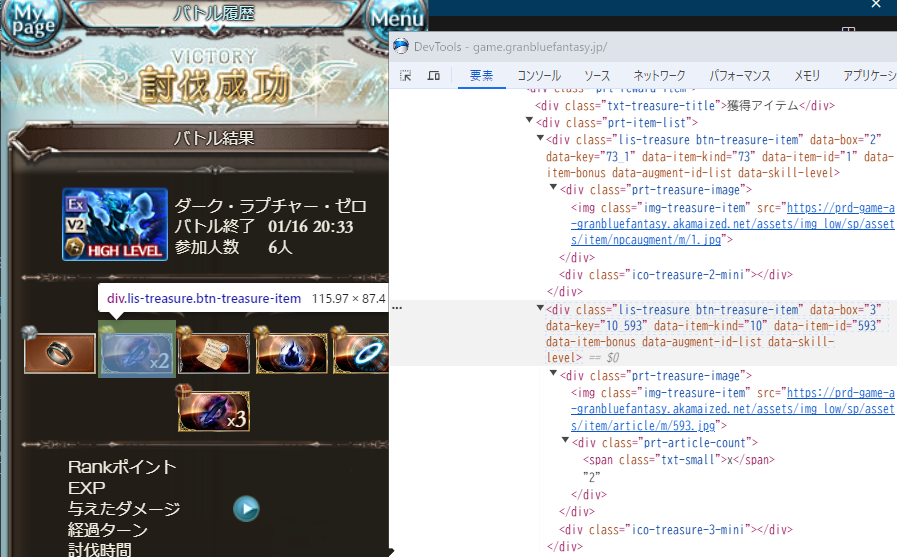Image resolution: width=897 pixels, height=557 pixels.
Task: Click the Rankポイント label
Action: click(122, 467)
